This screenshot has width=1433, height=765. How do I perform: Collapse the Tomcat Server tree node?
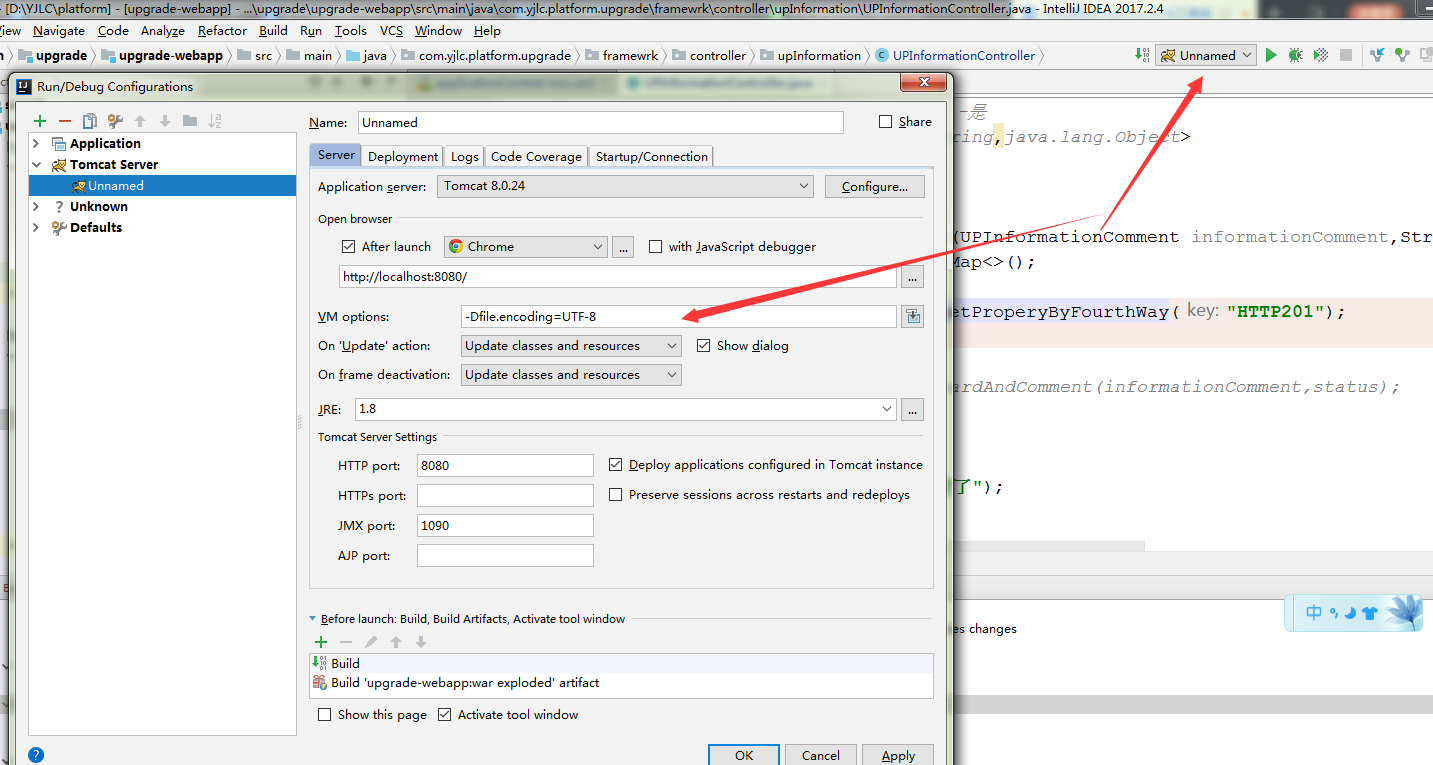coord(37,164)
